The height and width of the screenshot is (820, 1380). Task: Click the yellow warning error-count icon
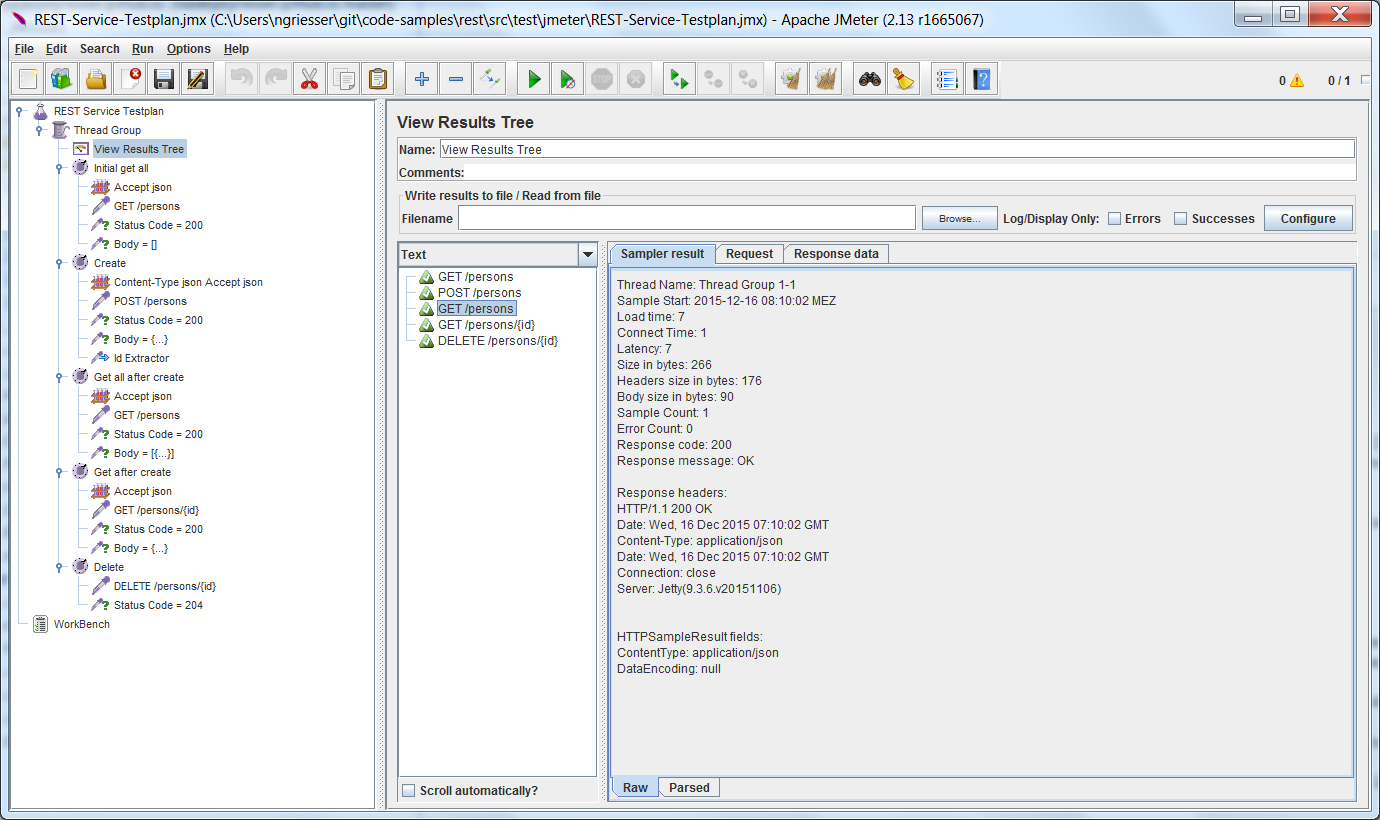click(x=1297, y=81)
